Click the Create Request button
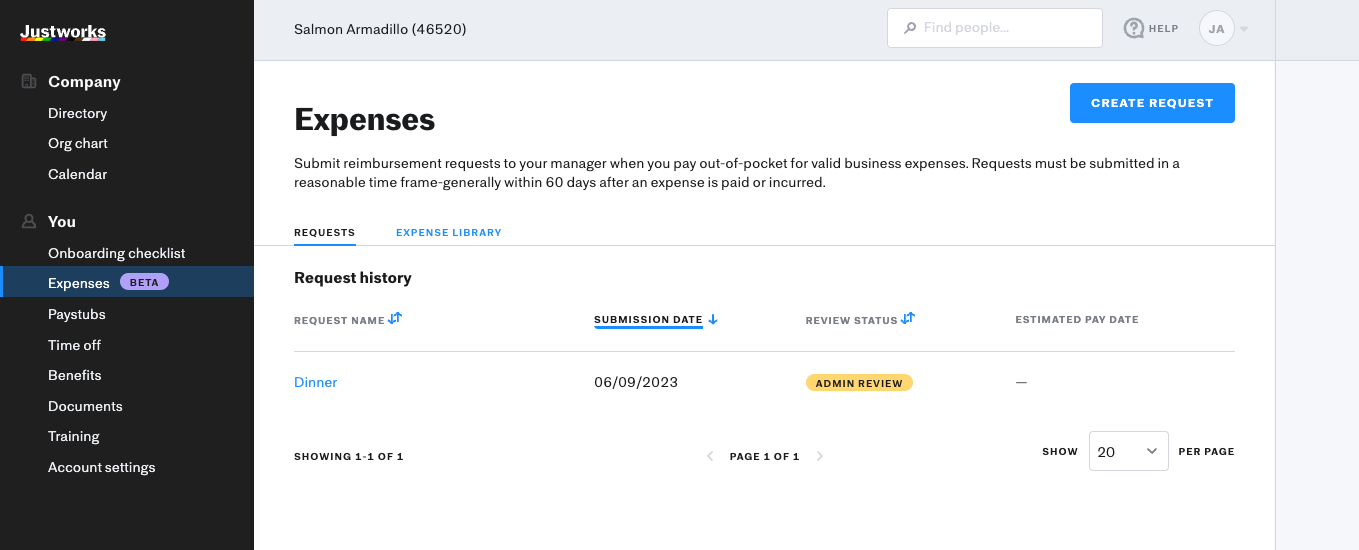Screen dimensions: 1359x550 1152,103
